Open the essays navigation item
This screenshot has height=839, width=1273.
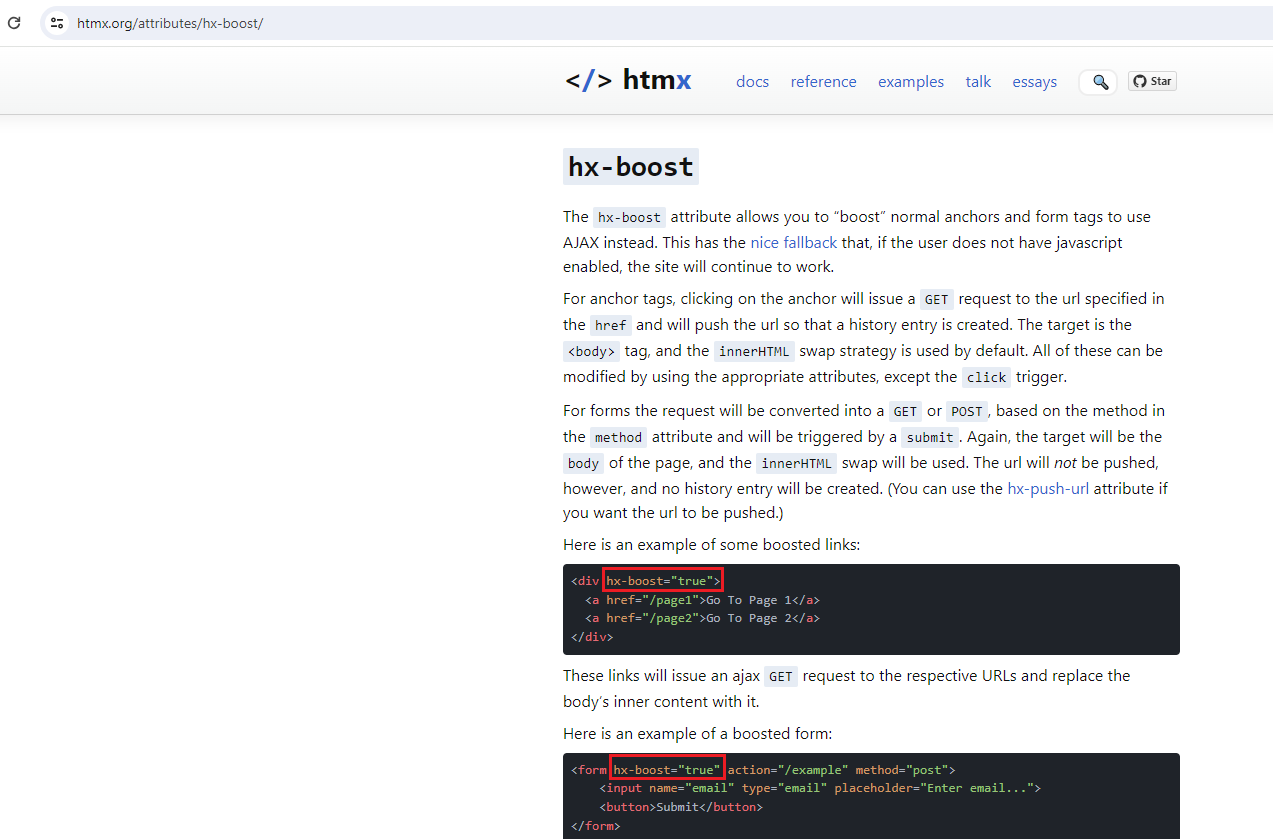pyautogui.click(x=1034, y=82)
